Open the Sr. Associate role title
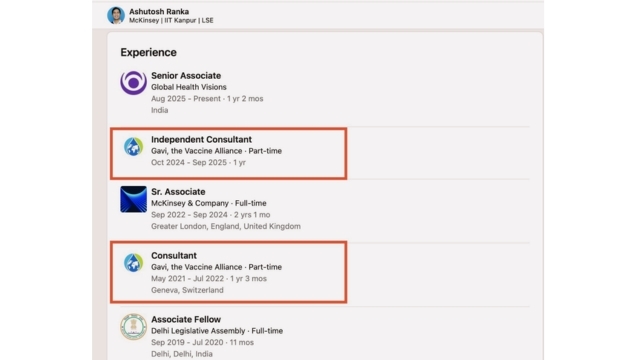This screenshot has height=360, width=640. pyautogui.click(x=178, y=191)
